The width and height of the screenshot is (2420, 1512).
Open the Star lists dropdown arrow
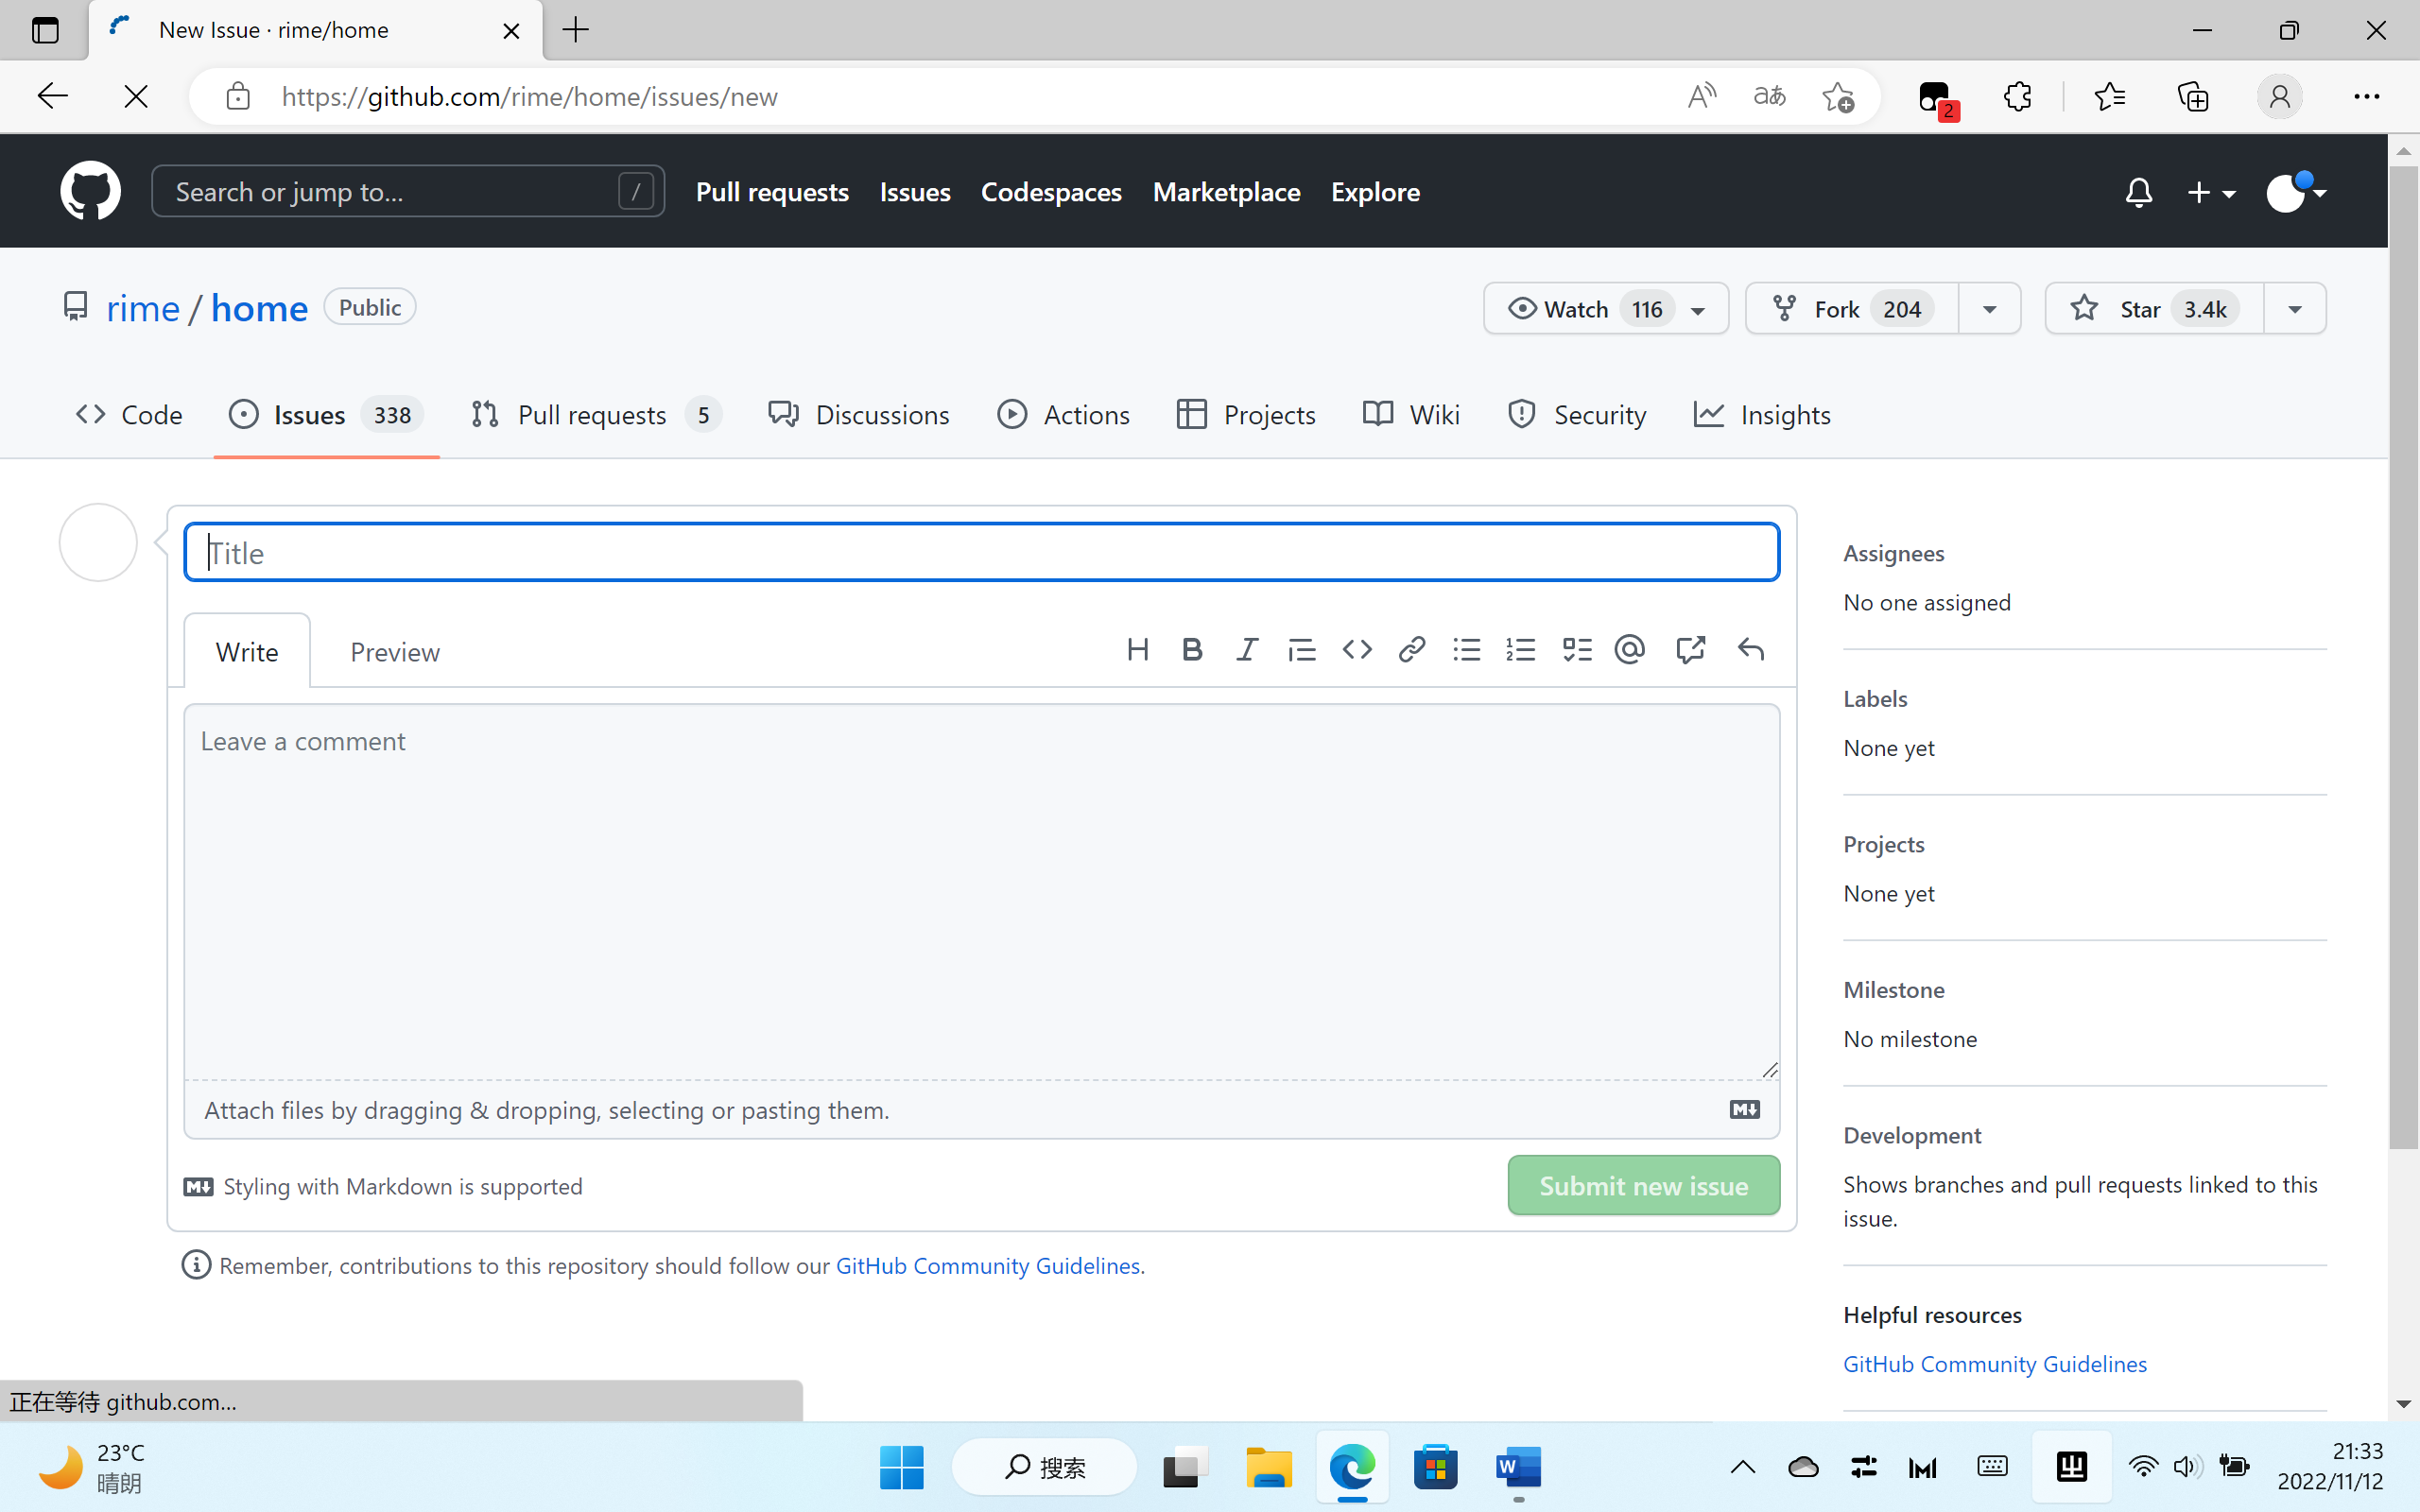[x=2295, y=309]
